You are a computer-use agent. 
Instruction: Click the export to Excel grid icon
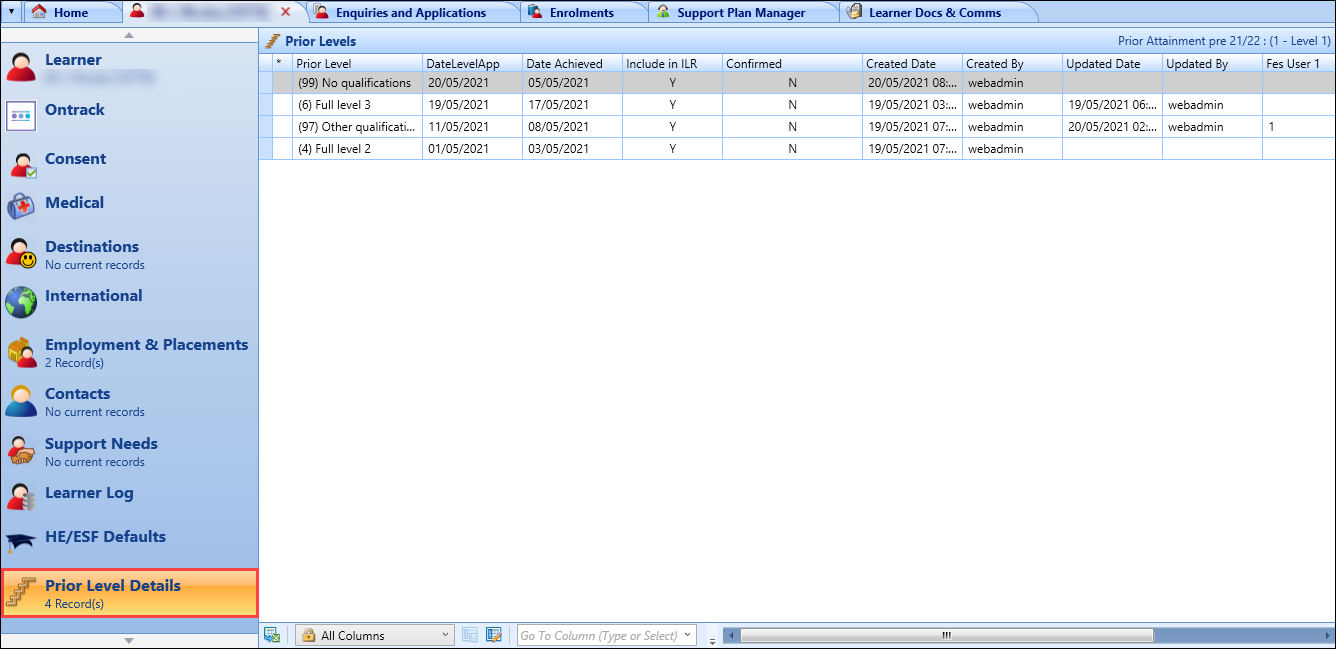click(x=271, y=635)
